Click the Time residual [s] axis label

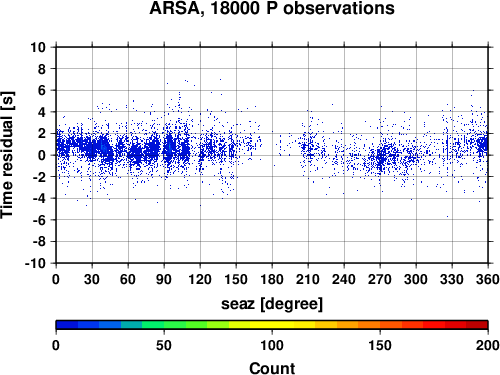pyautogui.click(x=7, y=155)
